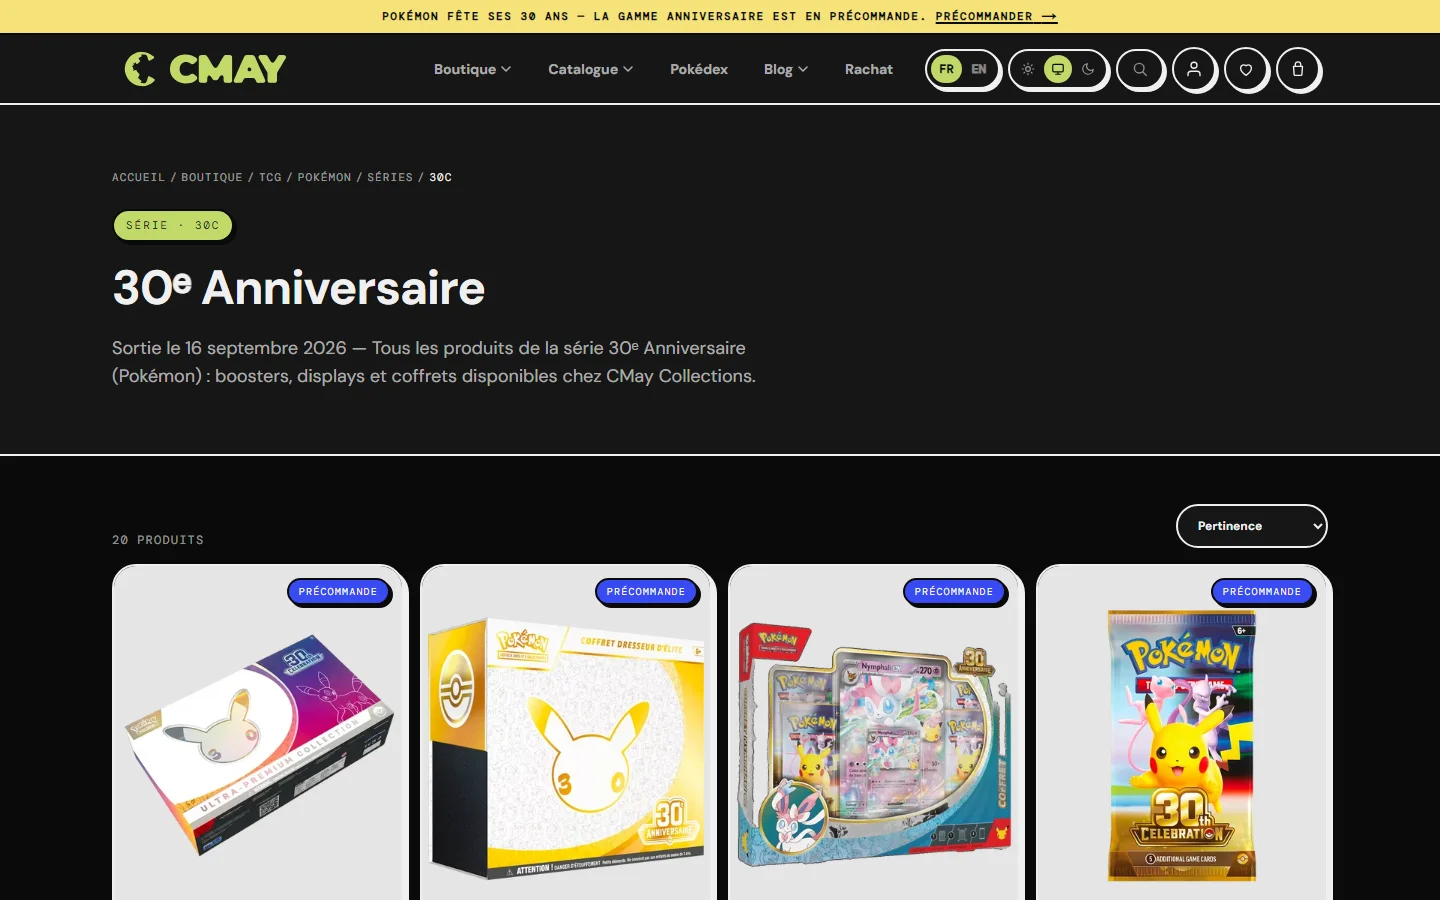Open the Rachat page
1440x900 pixels.
(x=868, y=69)
